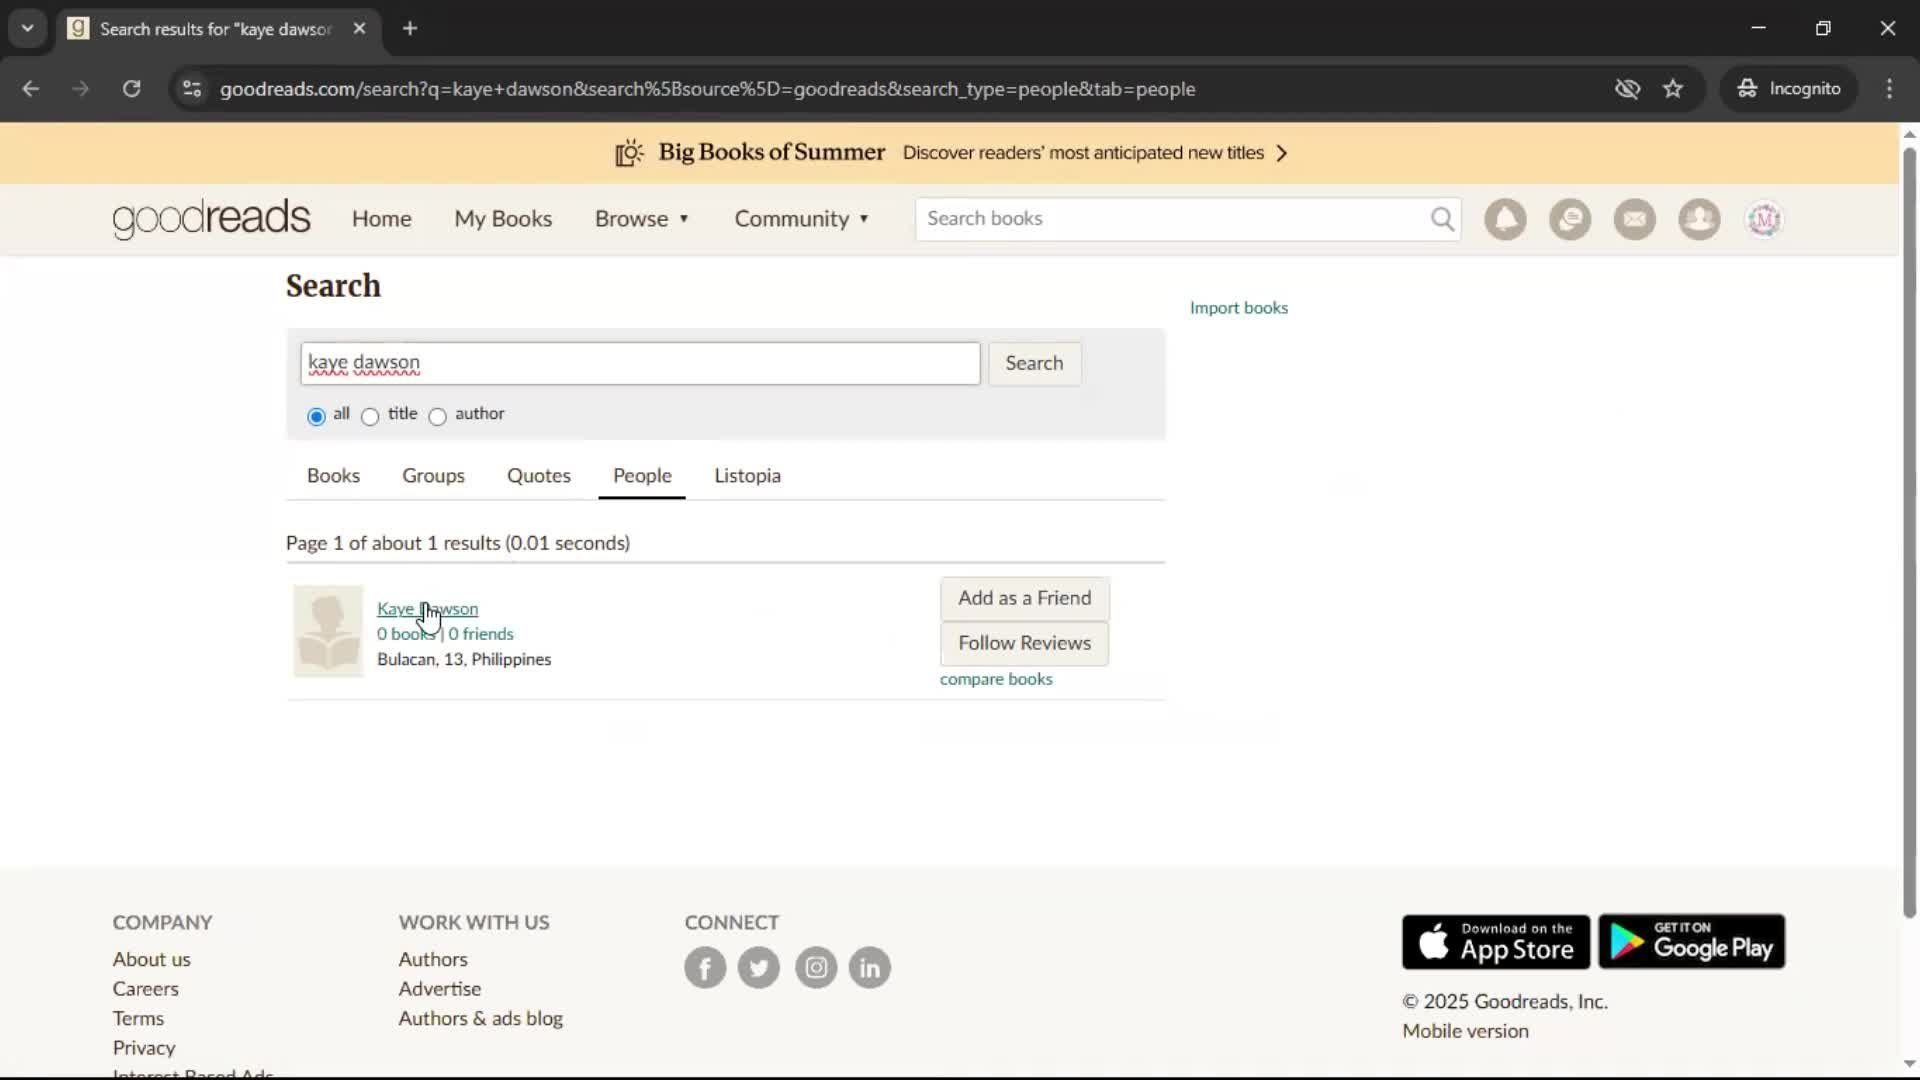Open the Careers footer link
The image size is (1920, 1080).
pos(145,989)
